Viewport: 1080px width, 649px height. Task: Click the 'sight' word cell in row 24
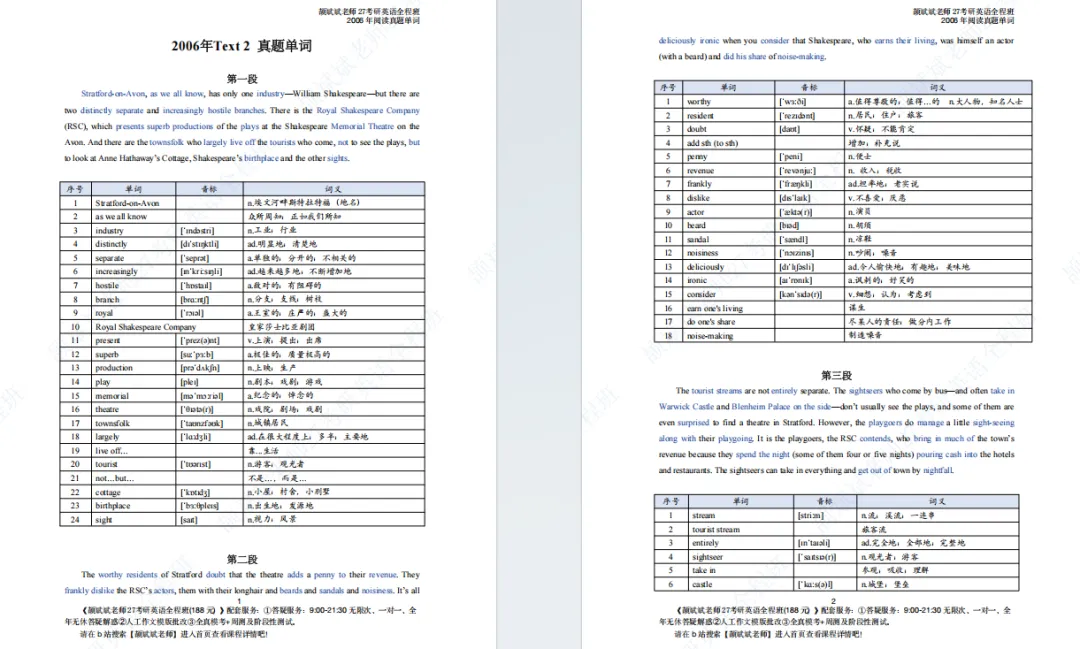[134, 519]
